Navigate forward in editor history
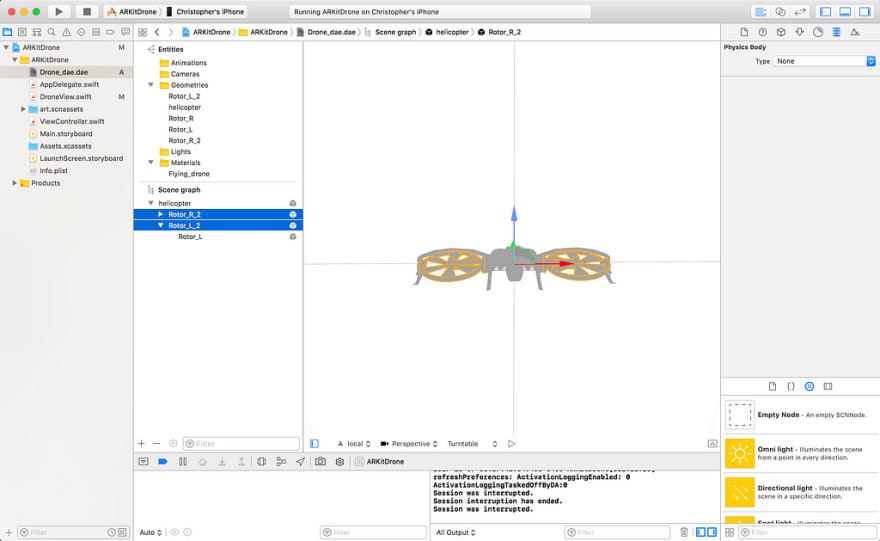The width and height of the screenshot is (880, 541). [171, 32]
